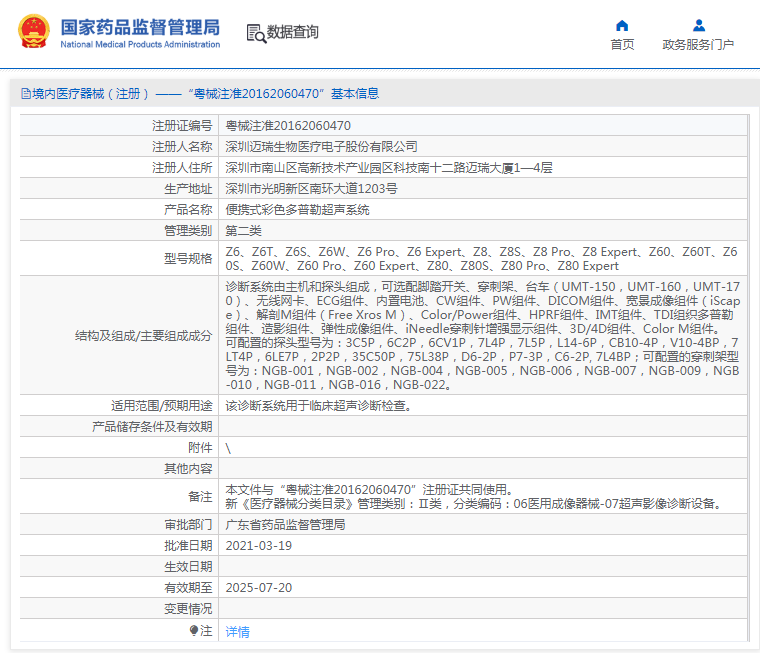Image resolution: width=760 pixels, height=653 pixels.
Task: Select the 型号规格 model list text
Action: 481,258
